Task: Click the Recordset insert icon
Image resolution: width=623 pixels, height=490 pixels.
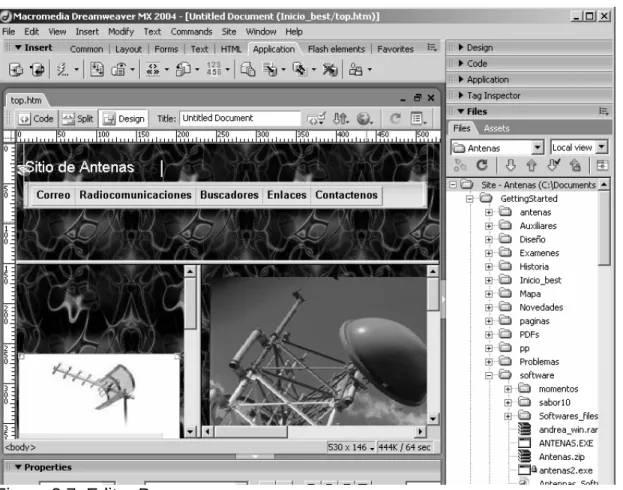Action: (16, 70)
